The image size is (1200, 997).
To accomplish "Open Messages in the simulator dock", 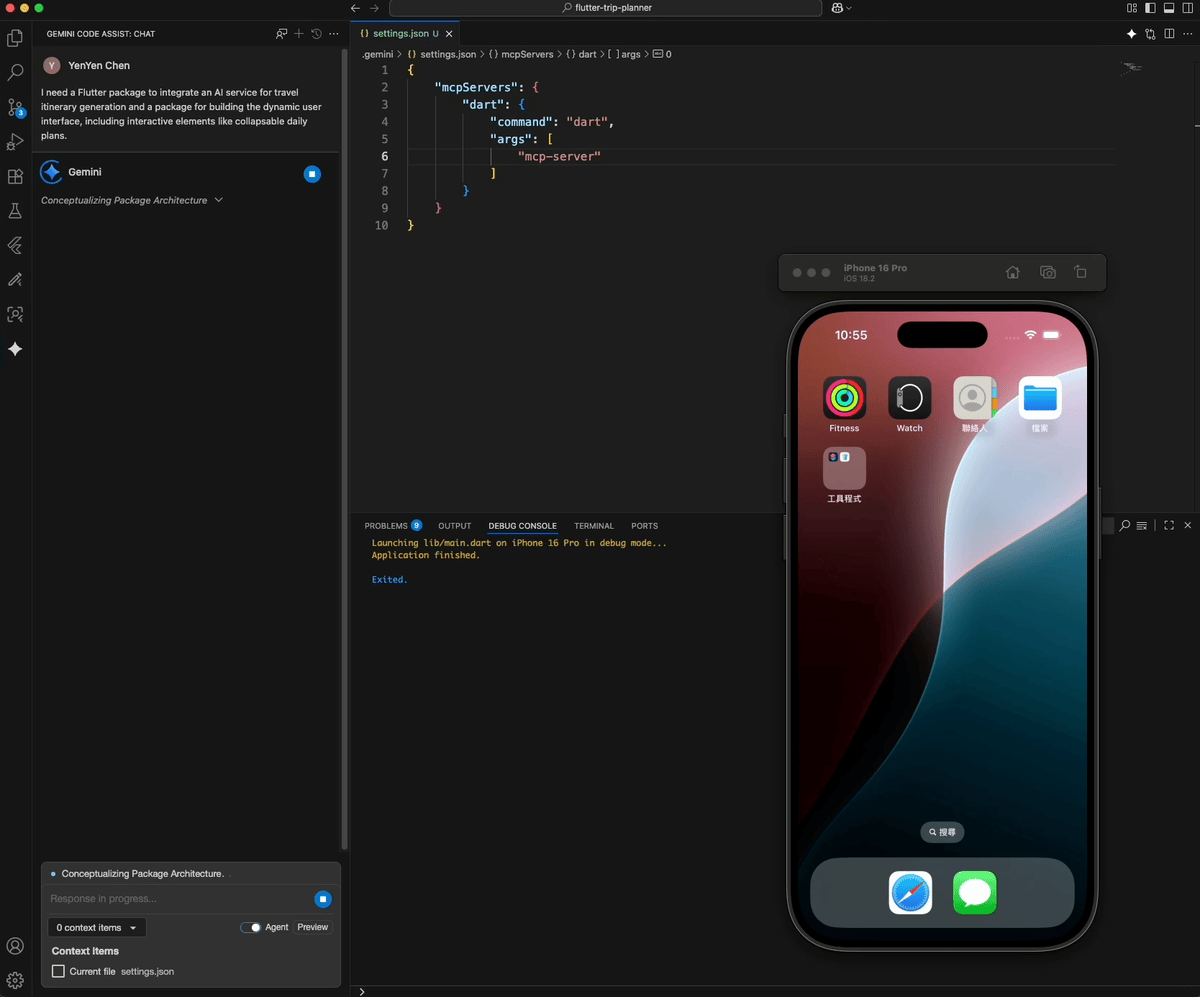I will [975, 892].
